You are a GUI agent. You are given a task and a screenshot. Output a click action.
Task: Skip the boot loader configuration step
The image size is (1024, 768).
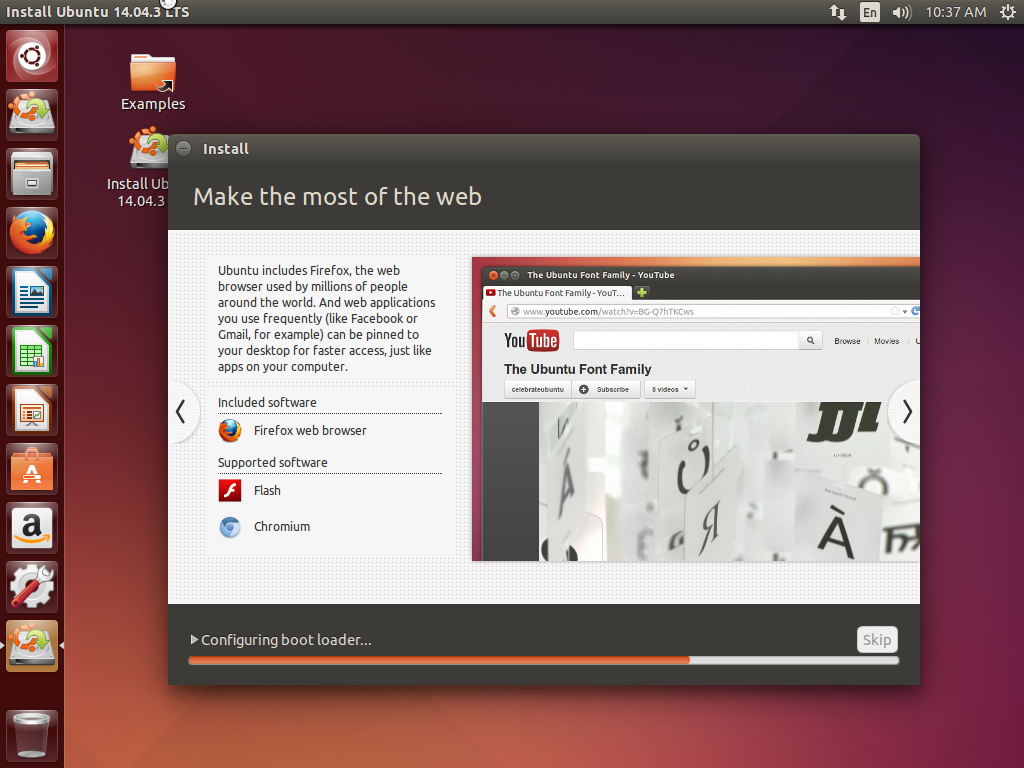(877, 639)
